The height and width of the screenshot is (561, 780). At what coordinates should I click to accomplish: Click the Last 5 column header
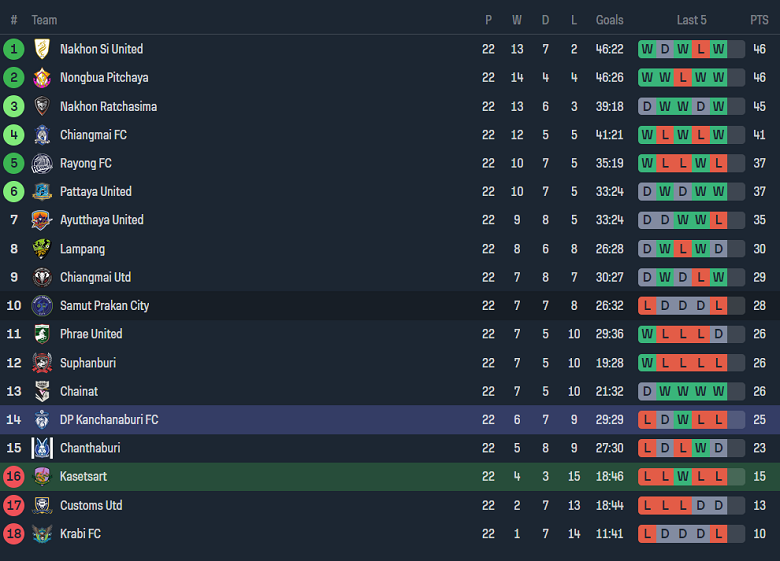691,20
